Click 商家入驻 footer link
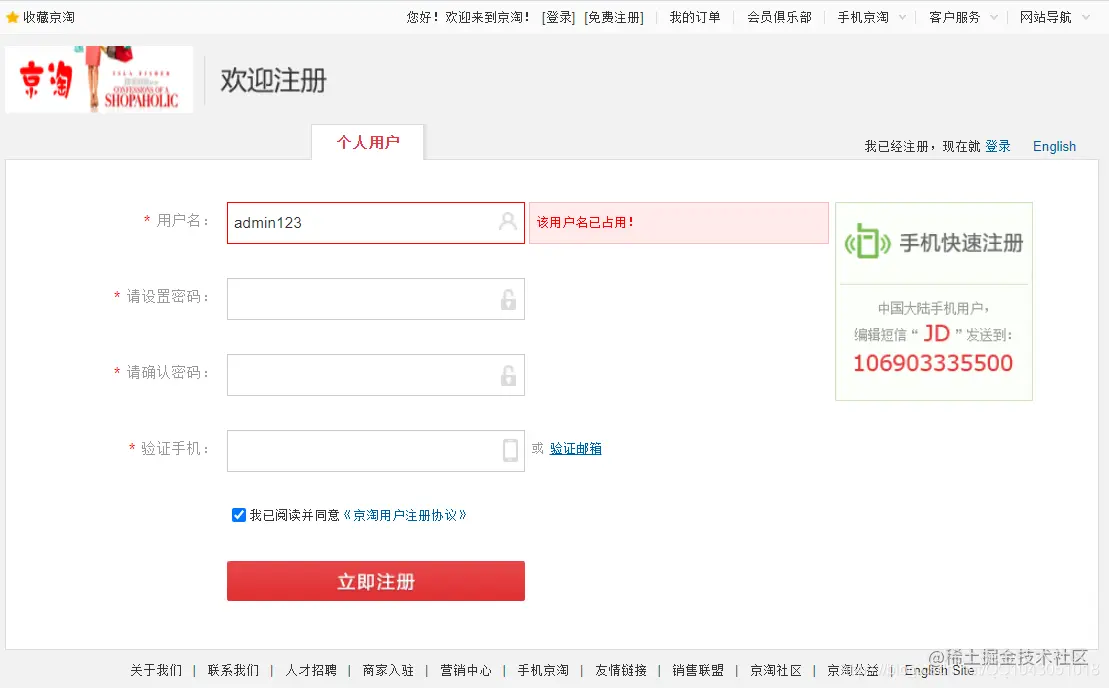 tap(388, 670)
